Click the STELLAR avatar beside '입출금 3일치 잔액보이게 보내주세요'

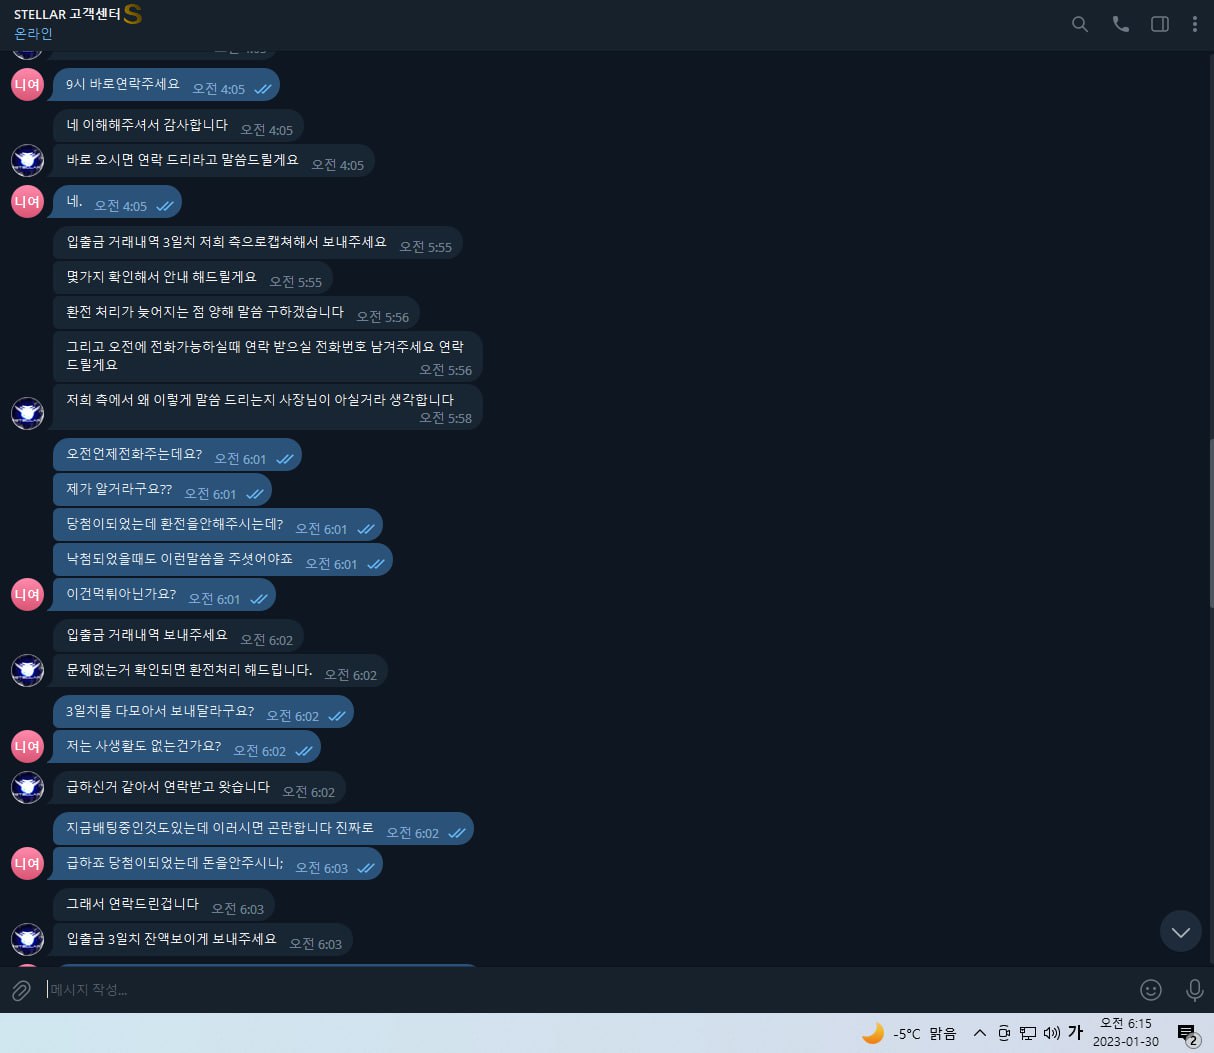(27, 939)
